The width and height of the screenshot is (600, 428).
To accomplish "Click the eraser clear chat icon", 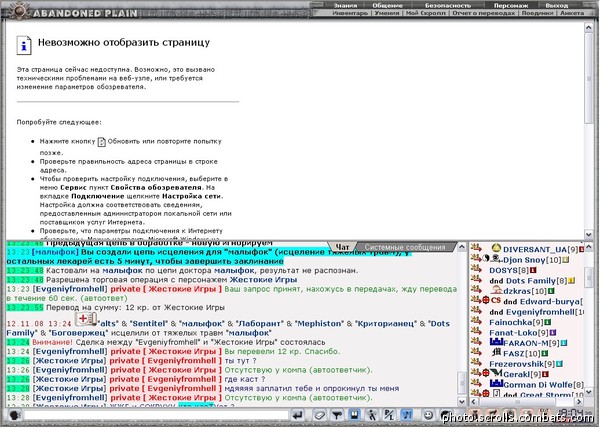I will [320, 415].
